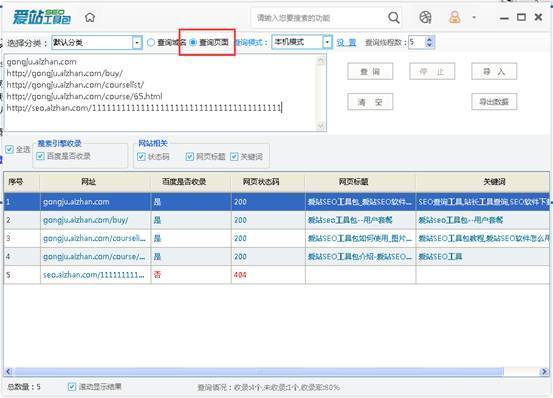Select the 查询域名 radio button
Screen dimensions: 553x398
[151, 42]
